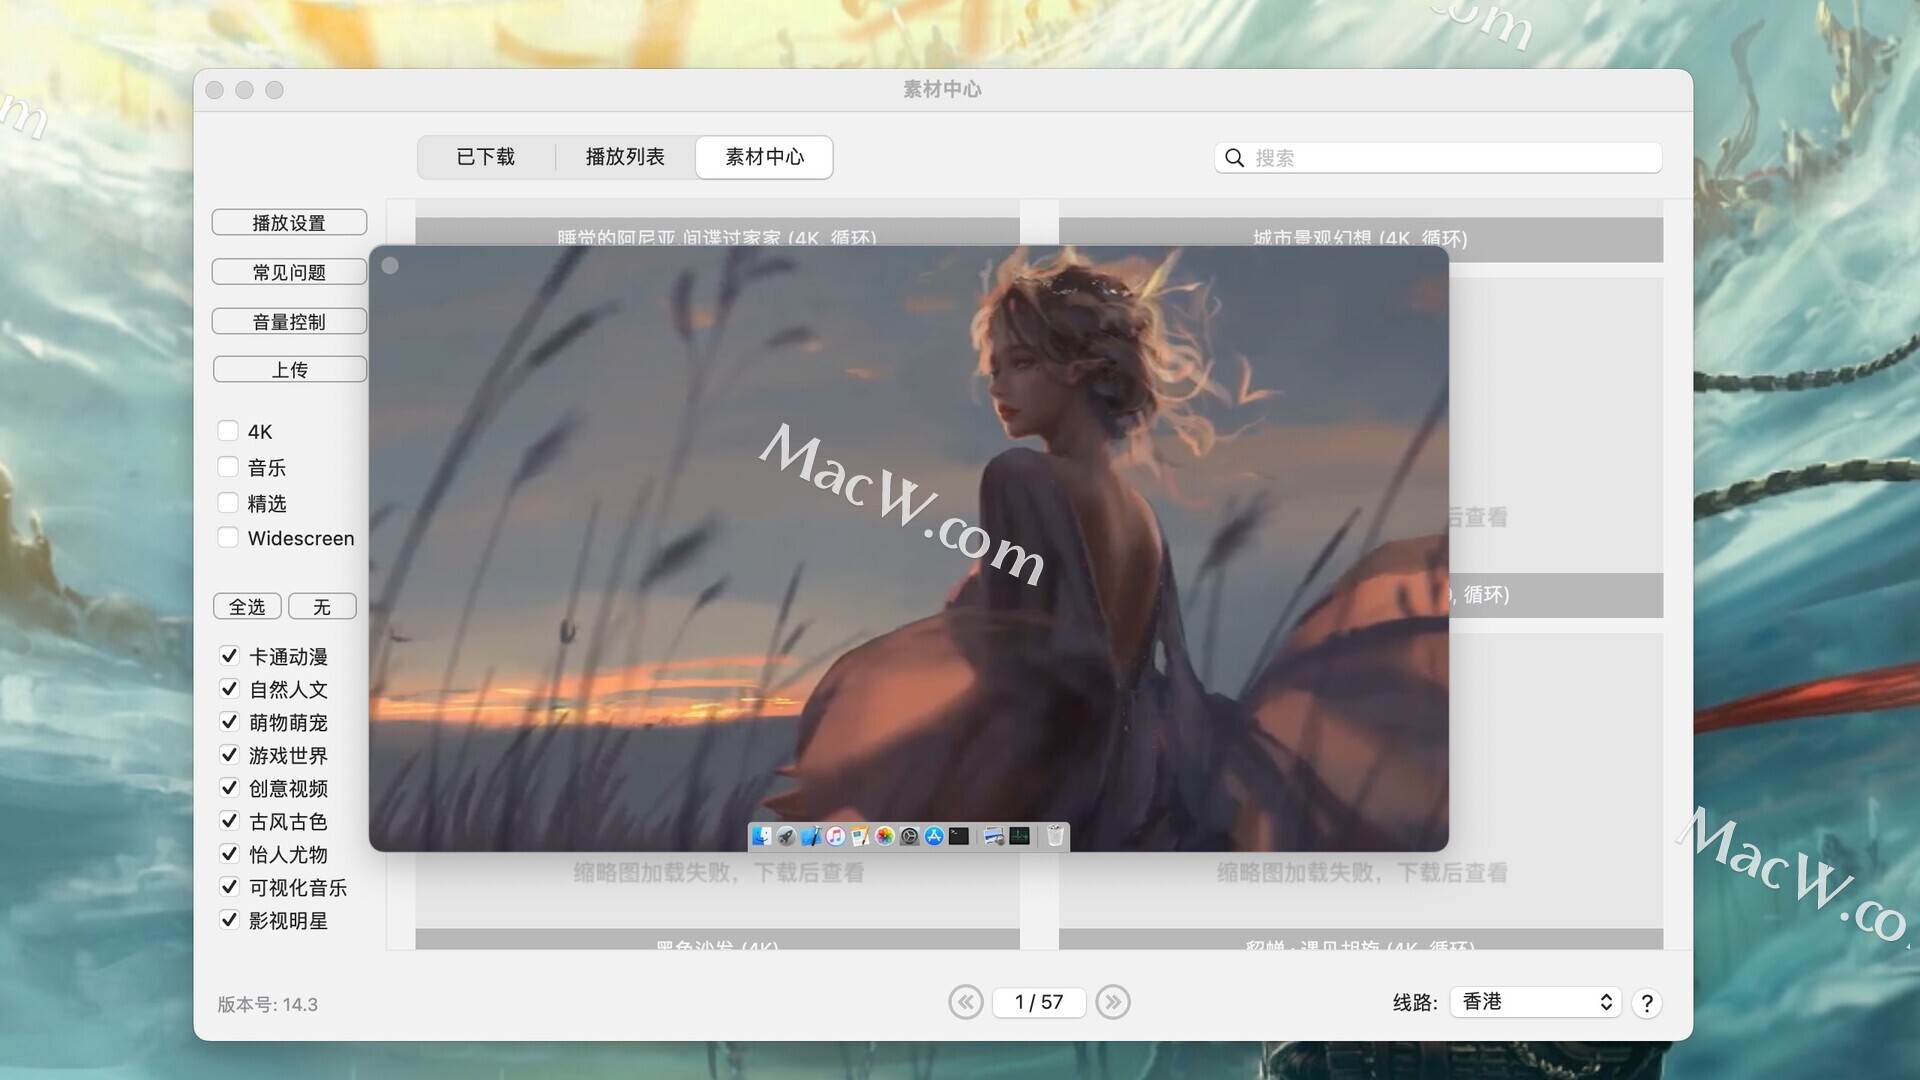This screenshot has width=1920, height=1080.
Task: Click the girl wallpaper preview image
Action: tap(908, 548)
